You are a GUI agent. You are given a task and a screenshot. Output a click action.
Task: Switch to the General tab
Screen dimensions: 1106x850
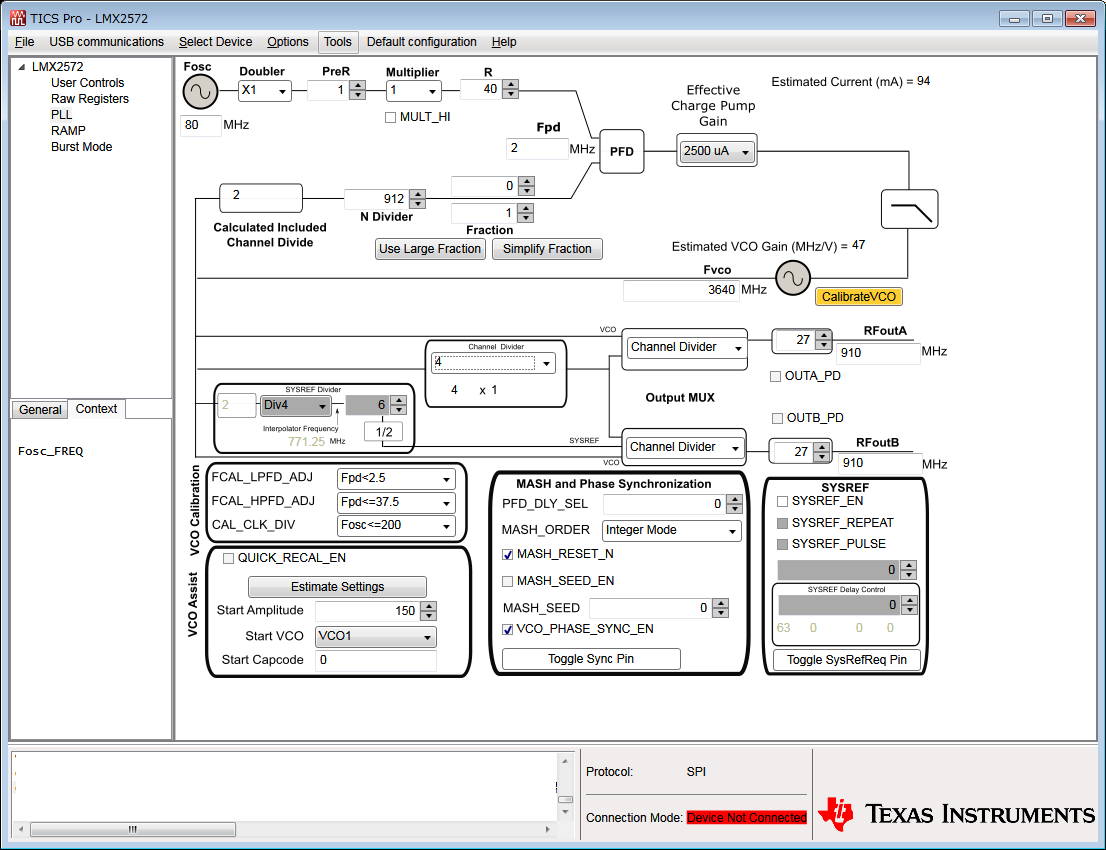[x=40, y=410]
